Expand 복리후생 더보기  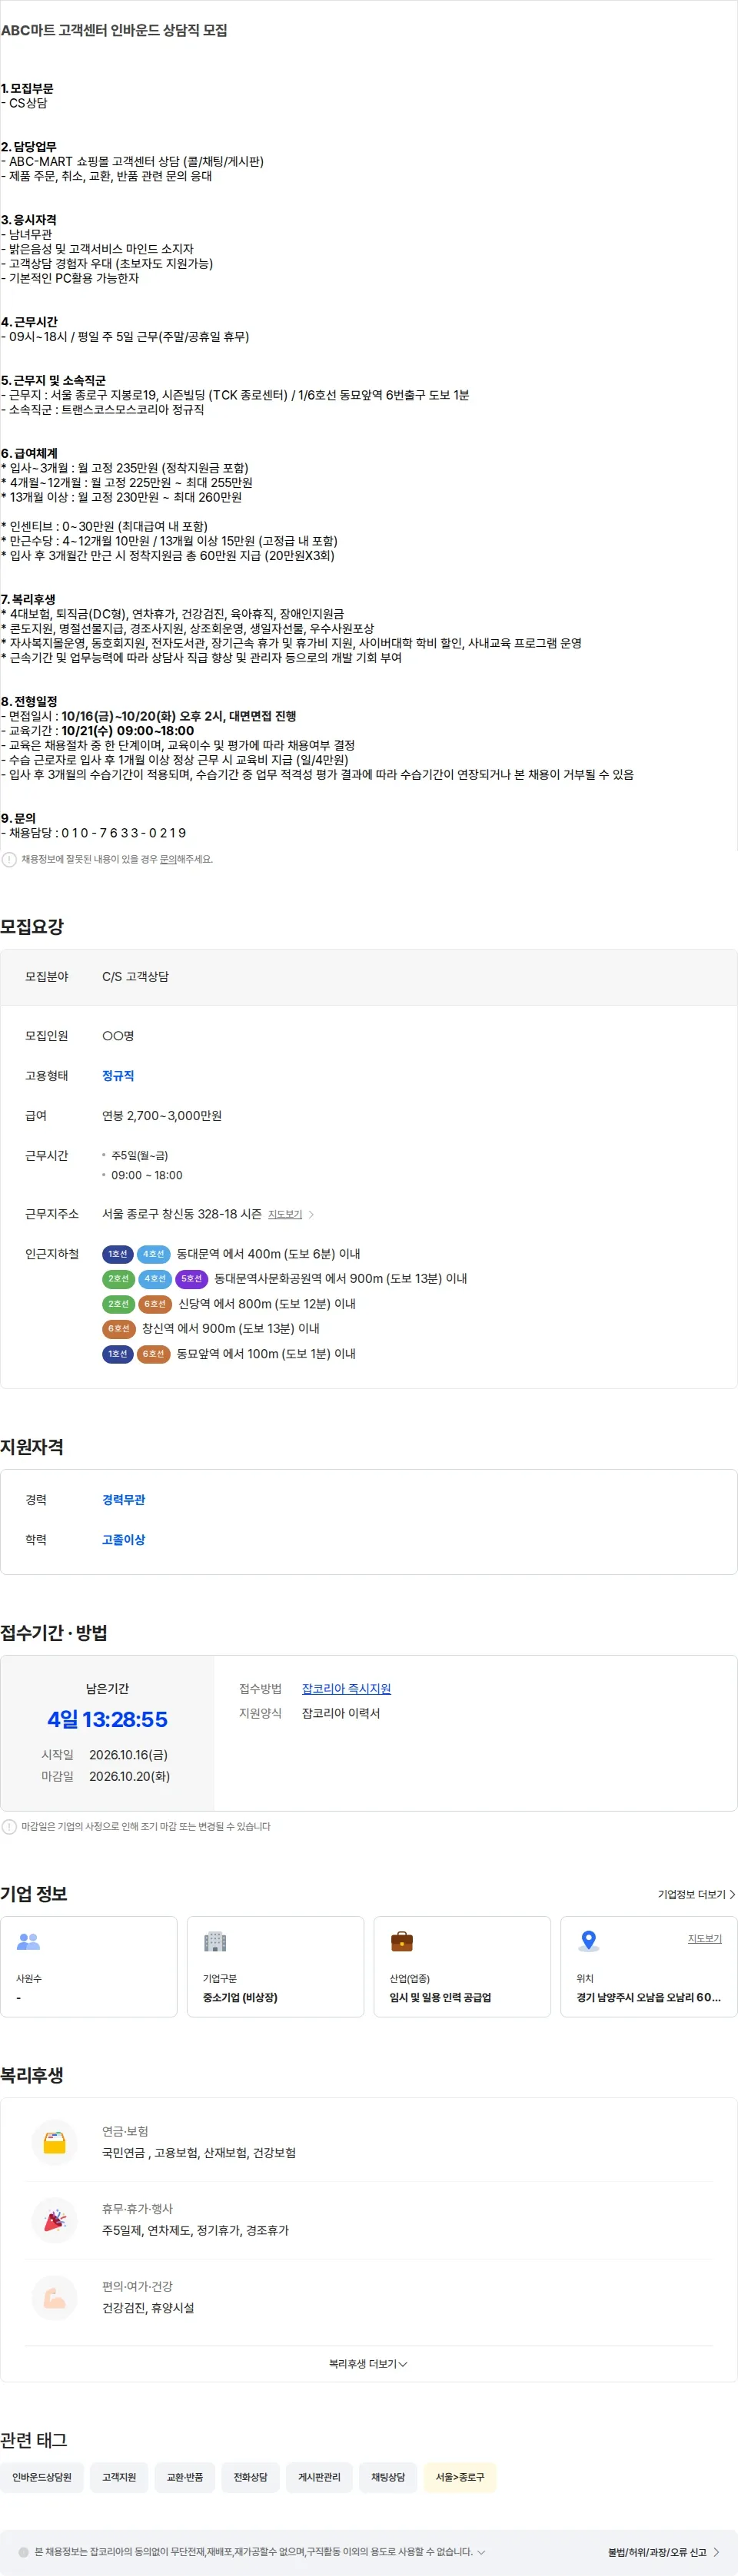pos(368,2363)
